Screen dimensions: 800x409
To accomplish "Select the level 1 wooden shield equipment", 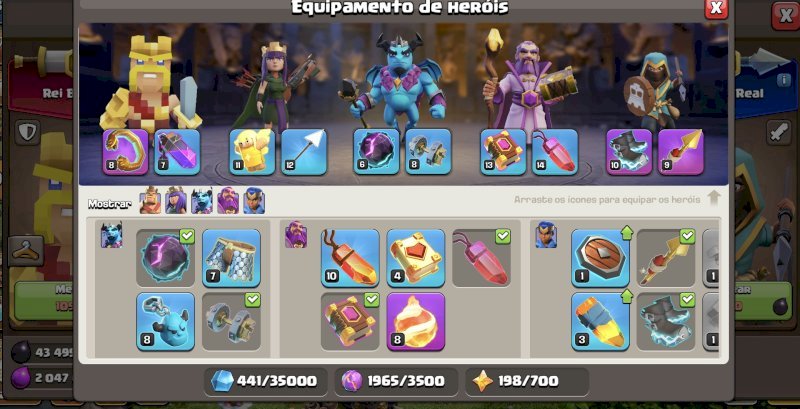I will (x=601, y=258).
